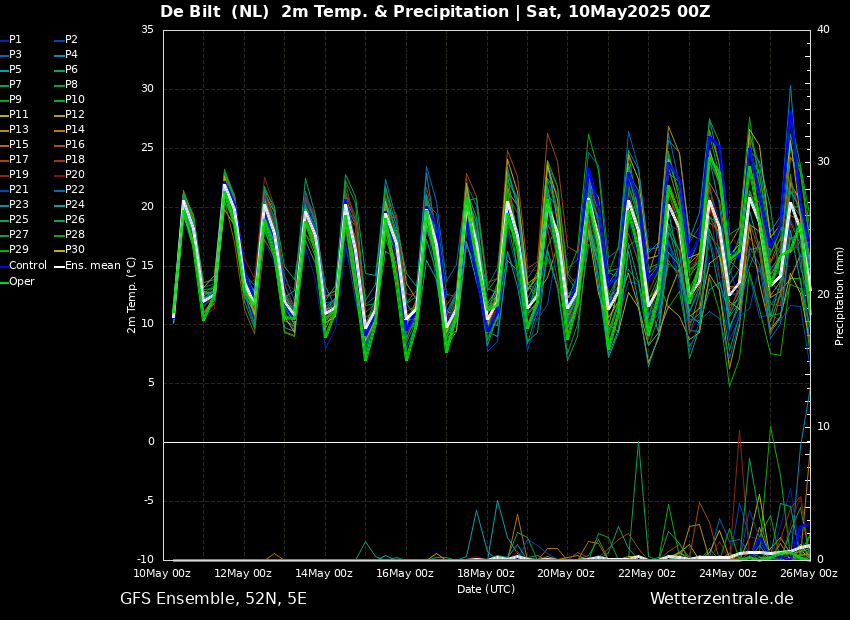Select the Ens. mean legend entry
This screenshot has height=620, width=850.
(87, 266)
